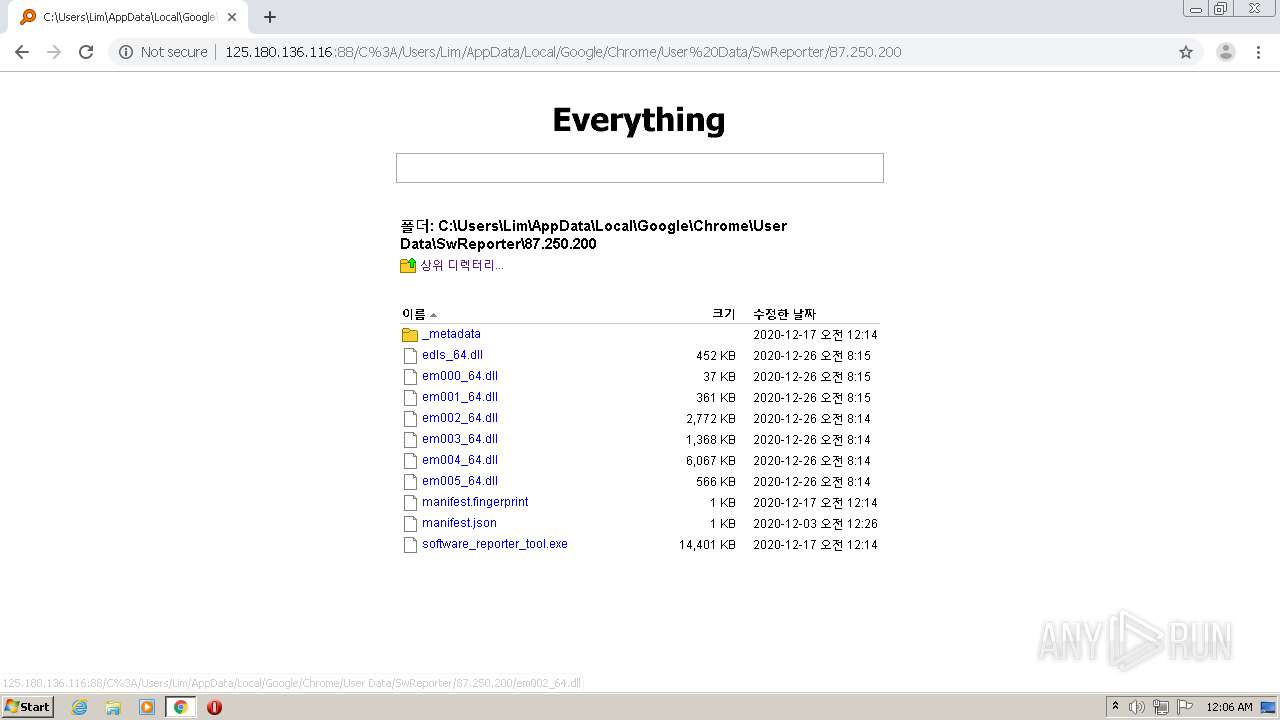
Task: Open the Windows Start menu
Action: (28, 707)
